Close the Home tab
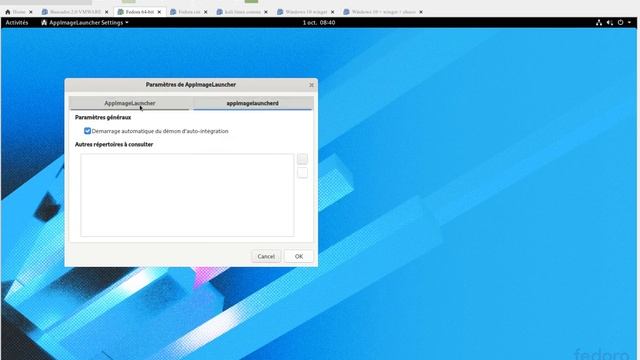Image resolution: width=640 pixels, height=360 pixels. coord(31,12)
